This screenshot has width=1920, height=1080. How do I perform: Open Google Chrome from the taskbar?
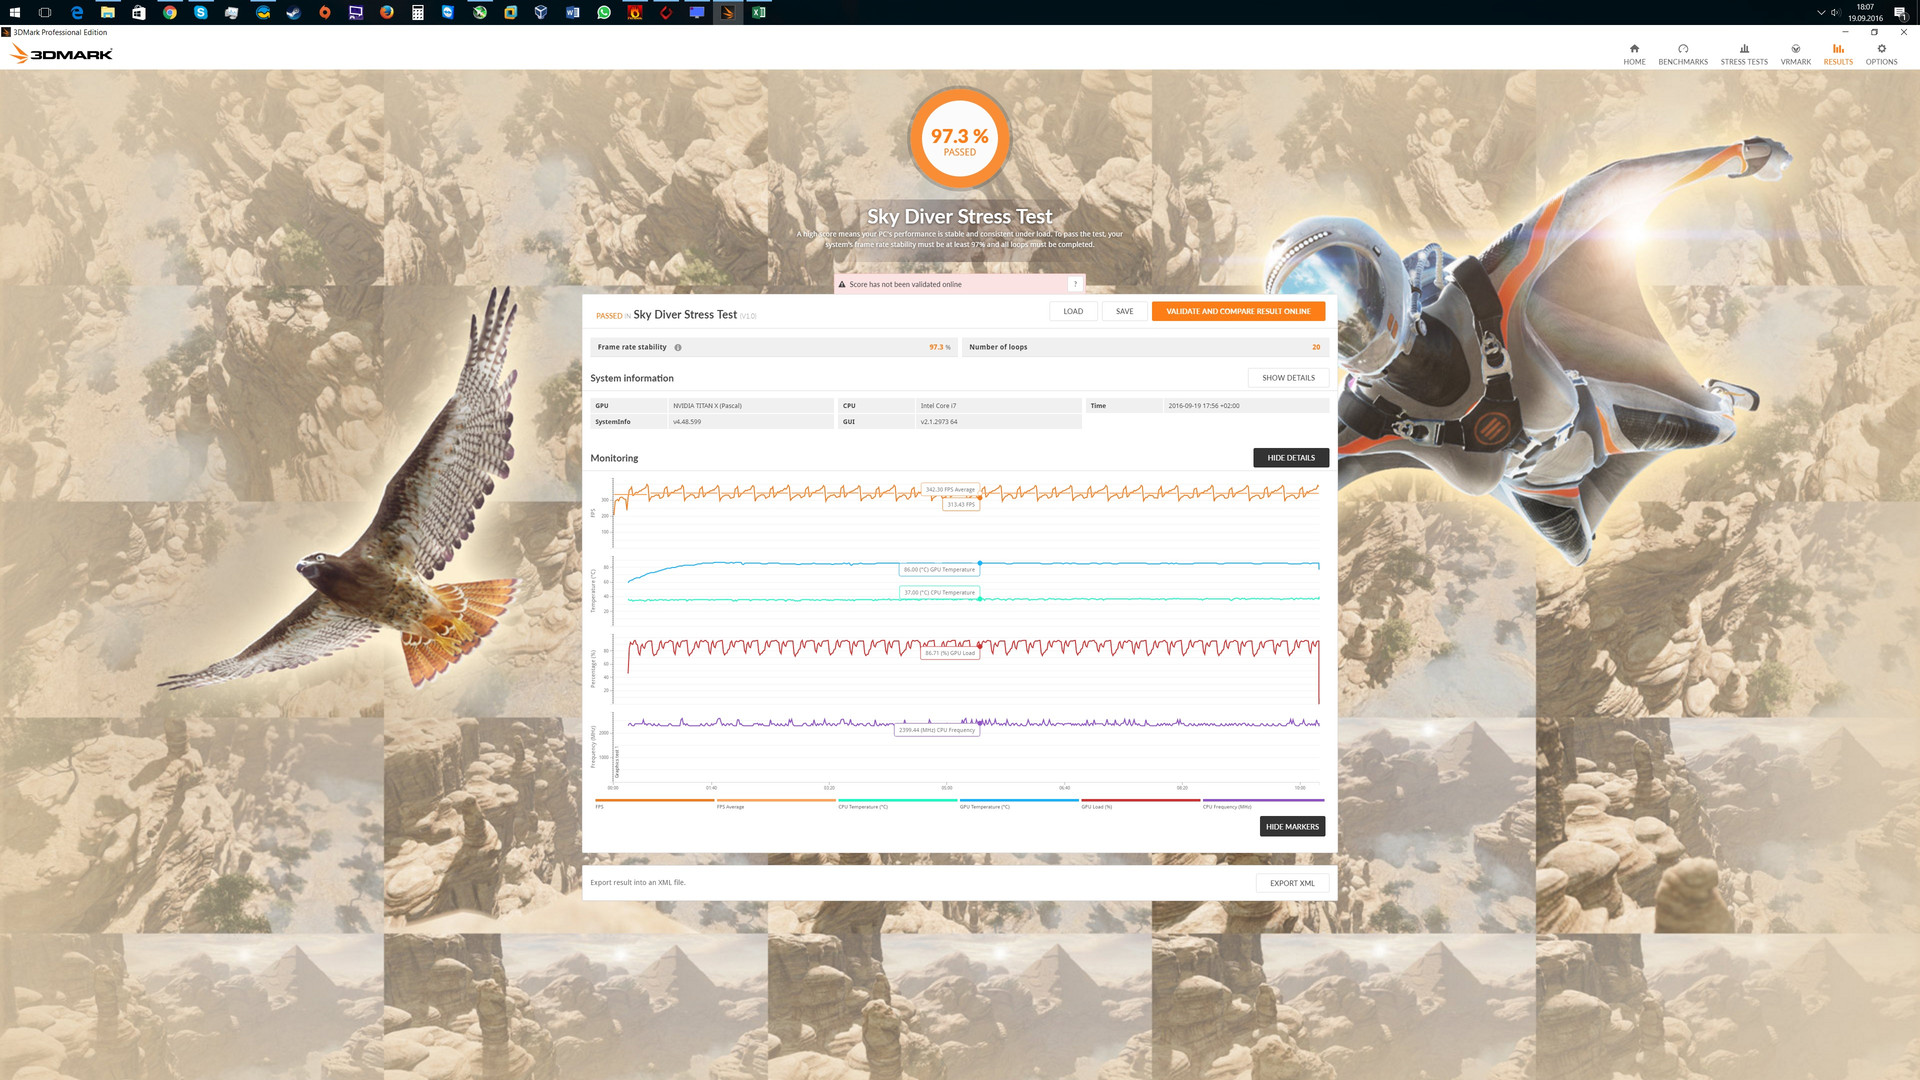coord(170,12)
